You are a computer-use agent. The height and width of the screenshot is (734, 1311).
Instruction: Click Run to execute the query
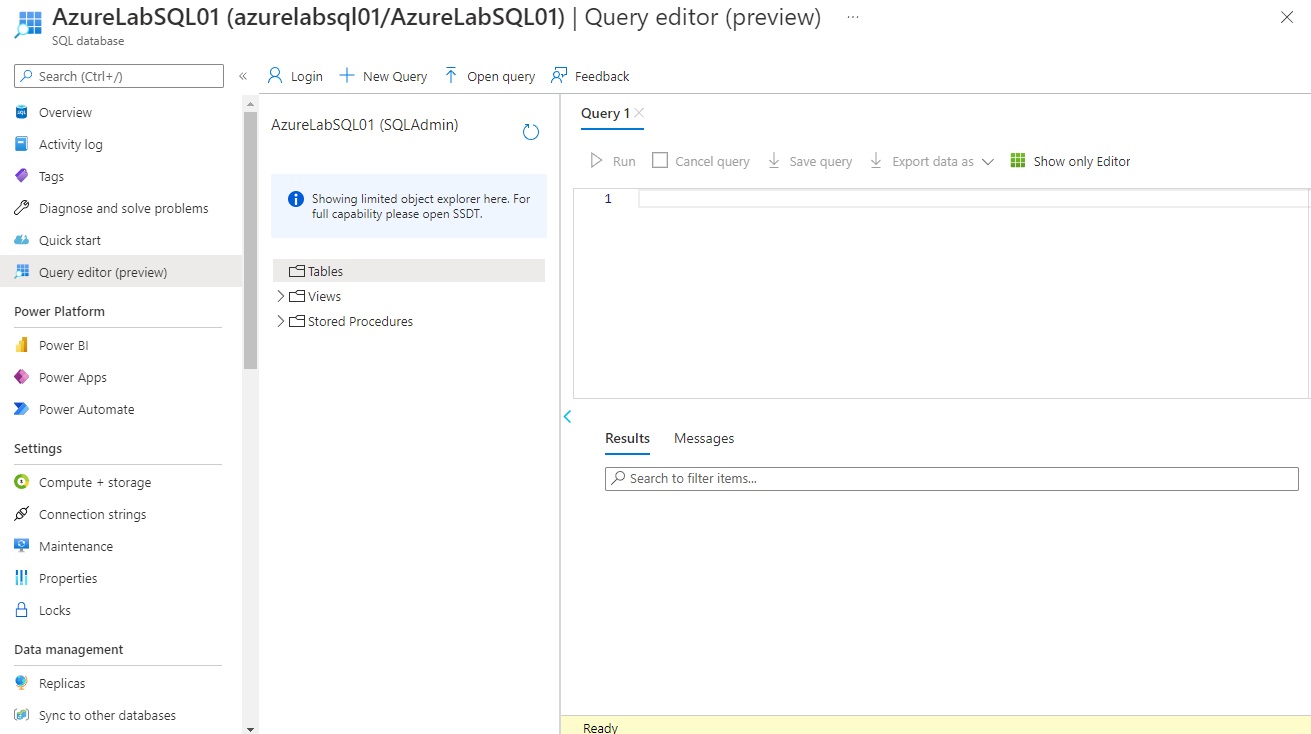[x=613, y=160]
